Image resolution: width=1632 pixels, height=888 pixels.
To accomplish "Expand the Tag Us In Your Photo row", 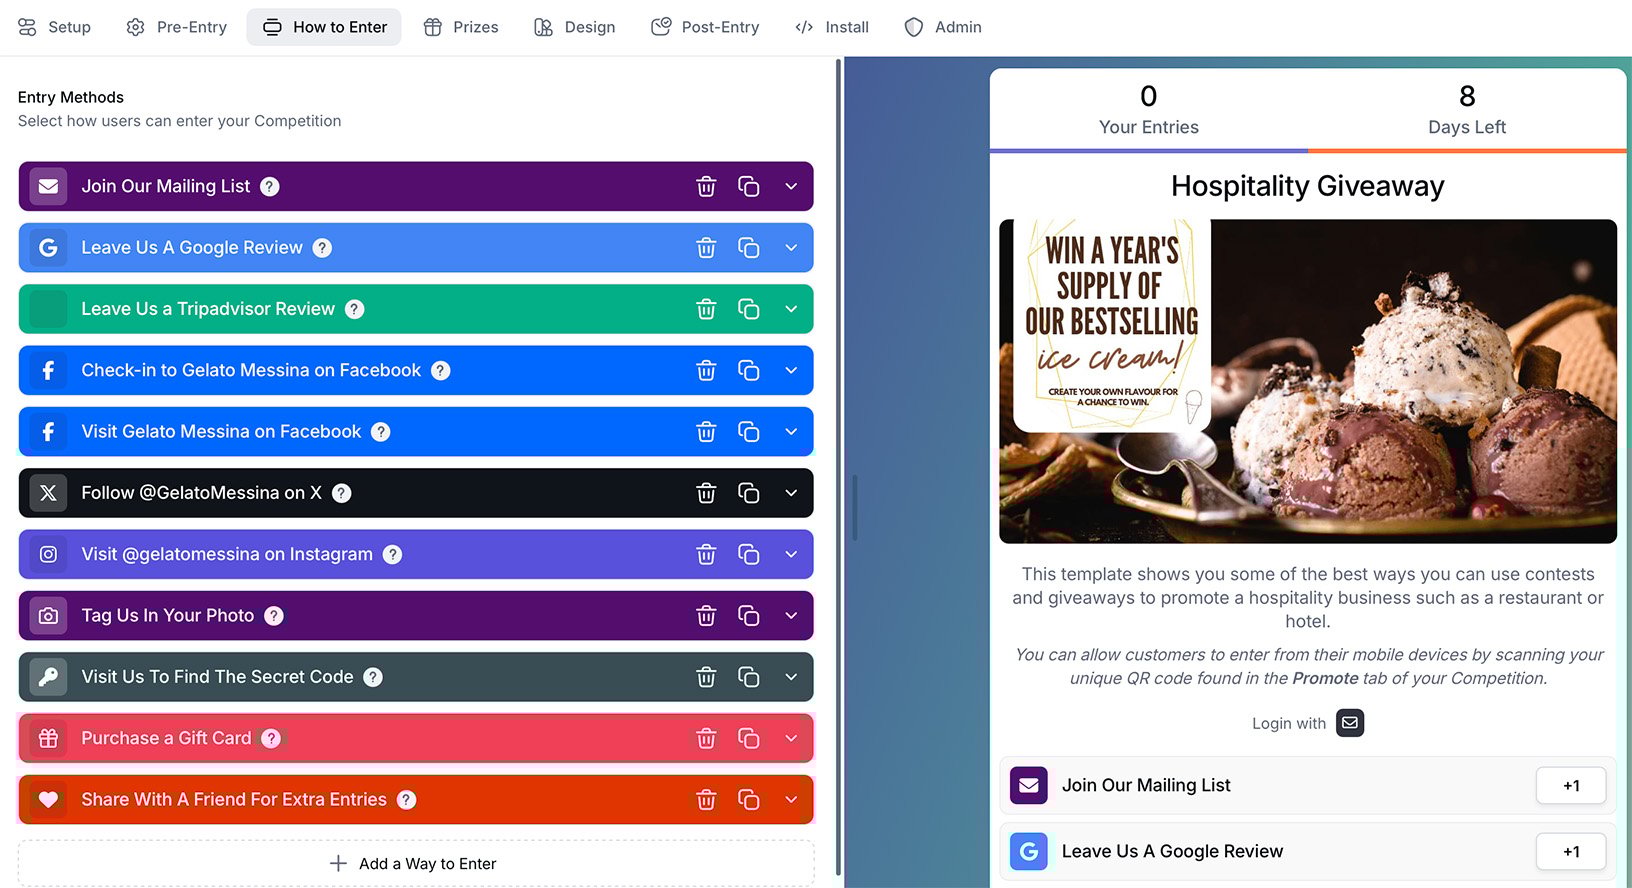I will 791,616.
